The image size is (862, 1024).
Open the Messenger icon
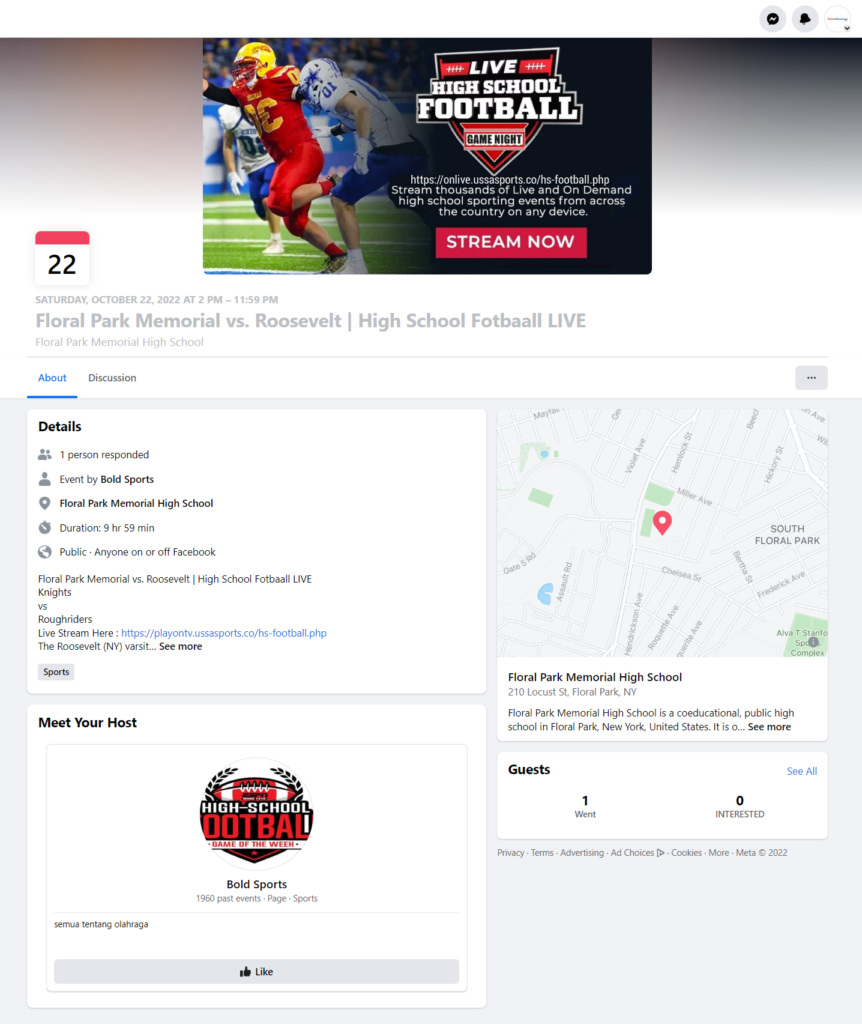(x=773, y=19)
